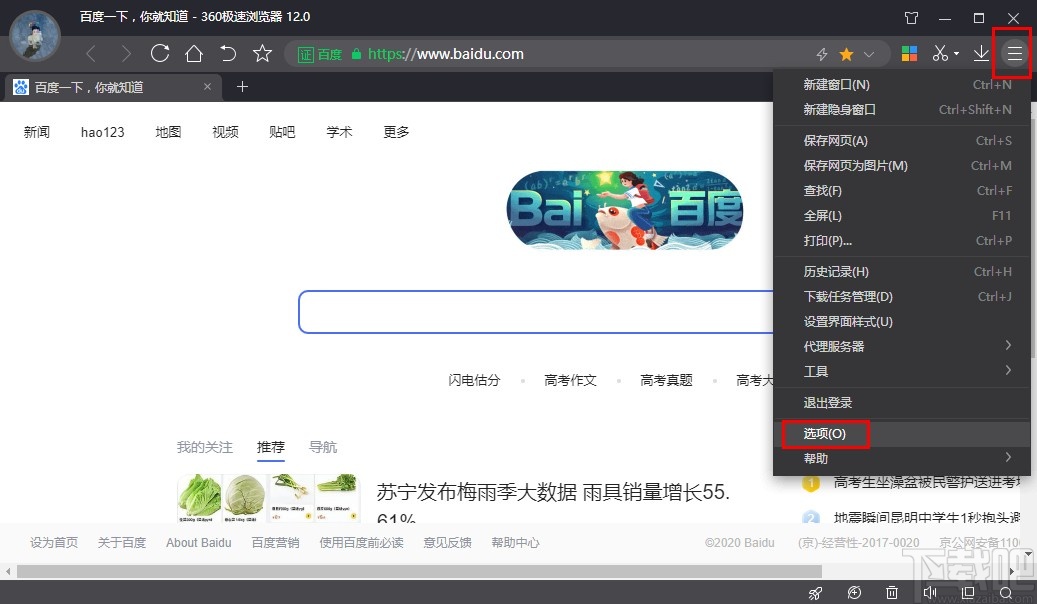Open the colorful apps grid icon

[909, 54]
